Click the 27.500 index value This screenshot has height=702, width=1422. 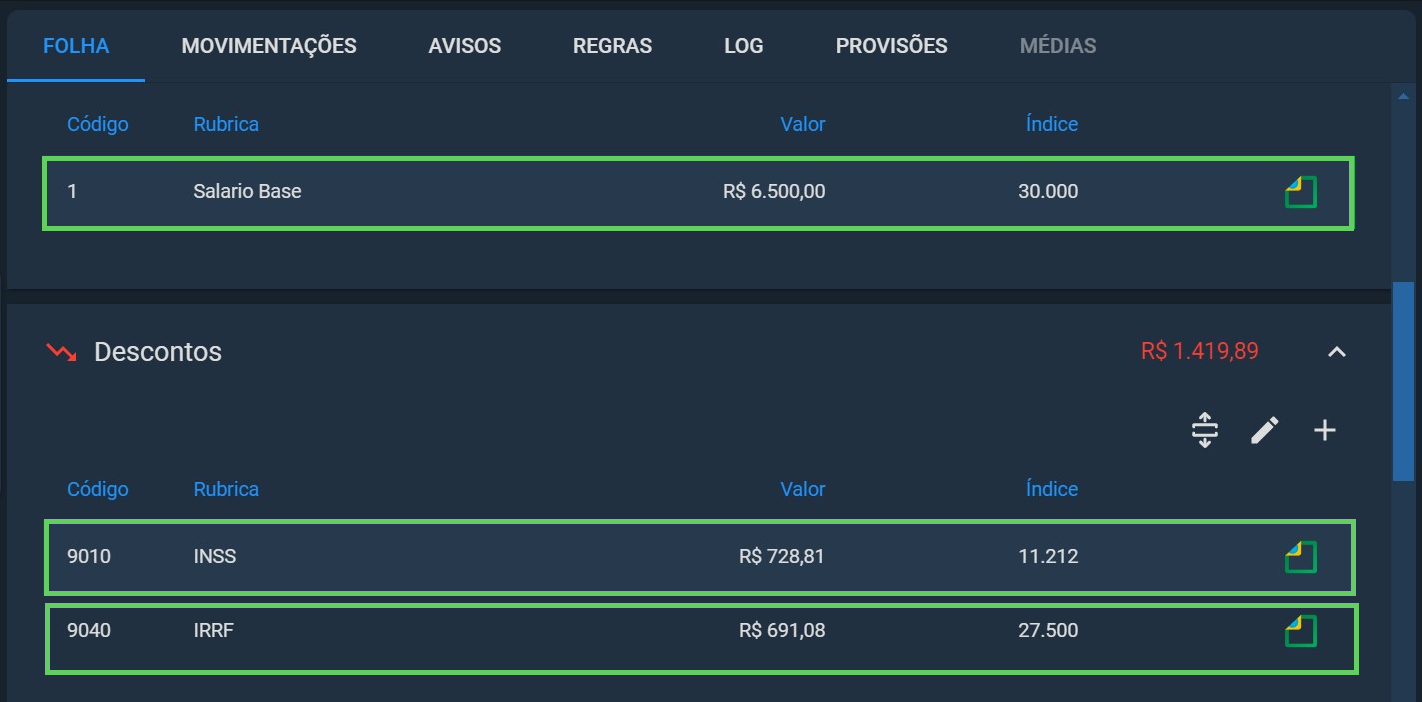pos(1048,631)
